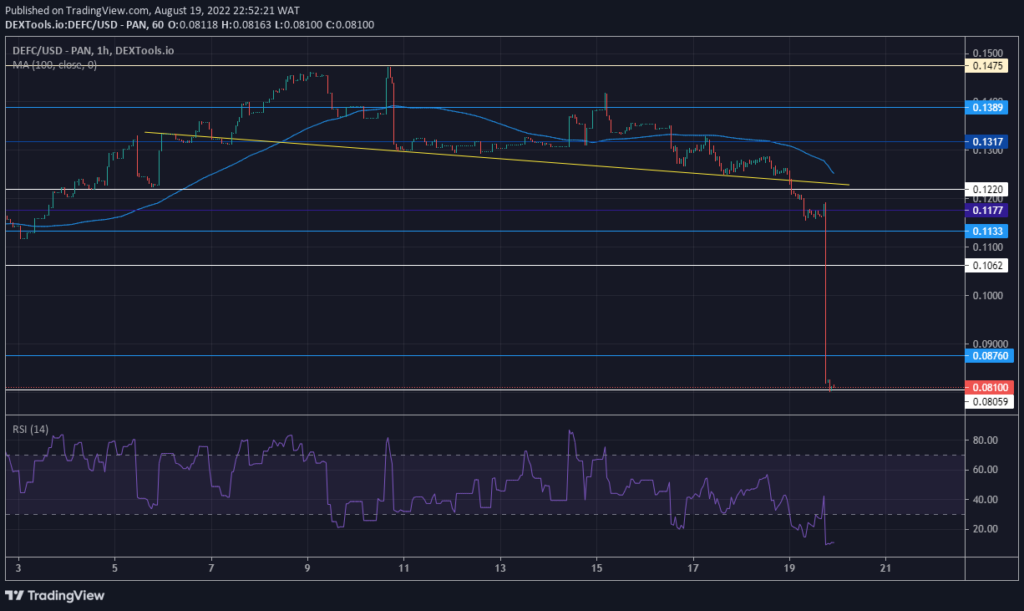Viewport: 1024px width, 611px height.
Task: Click date label 17 on time axis
Action: 693,568
